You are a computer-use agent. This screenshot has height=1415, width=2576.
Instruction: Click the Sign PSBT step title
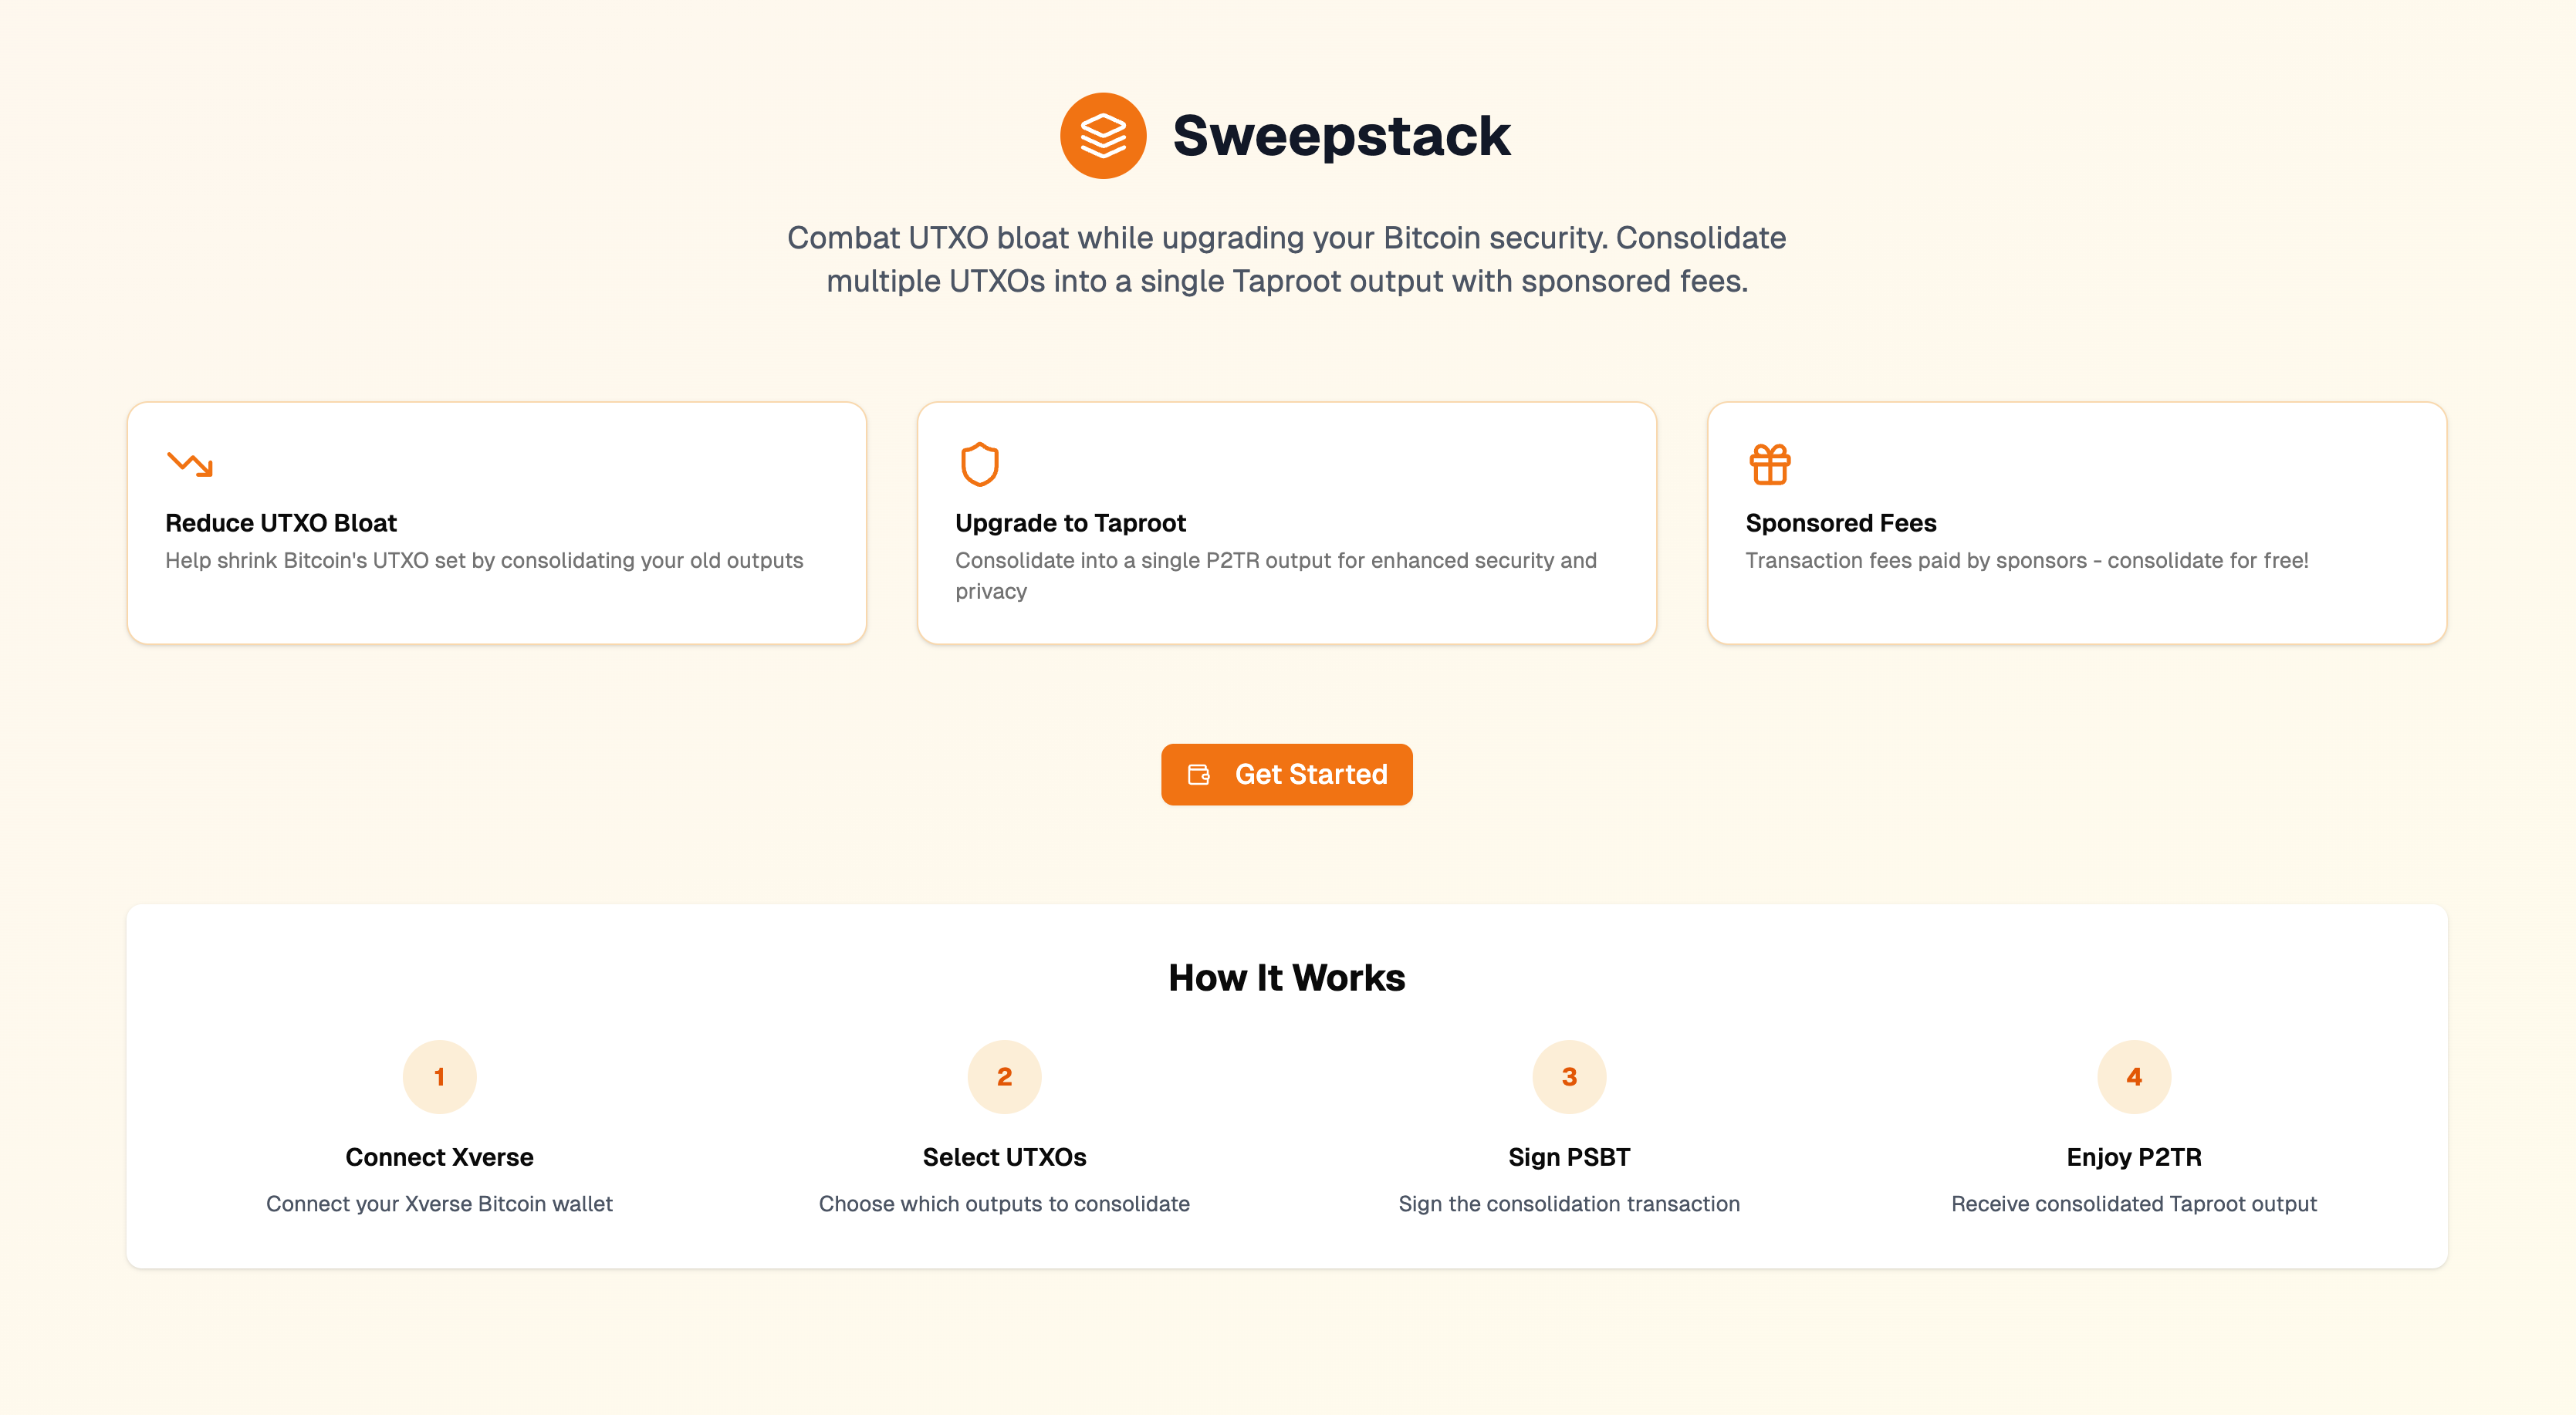point(1569,1157)
